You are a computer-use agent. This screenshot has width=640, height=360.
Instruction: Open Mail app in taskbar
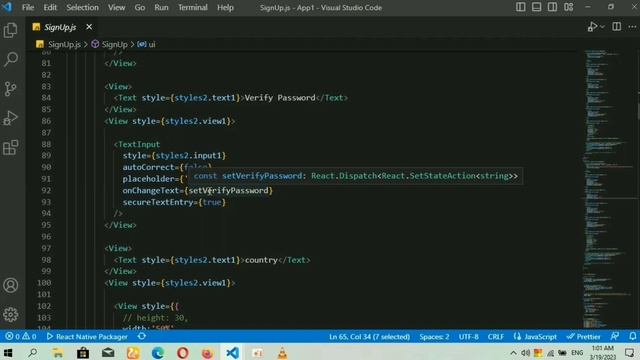pyautogui.click(x=108, y=353)
